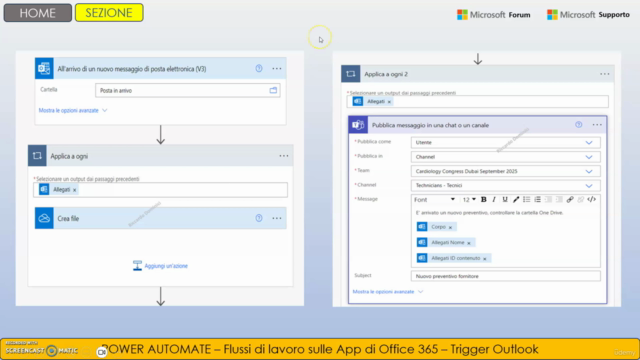This screenshot has width=640, height=360.
Task: Remove Corpo token from message
Action: tap(451, 227)
